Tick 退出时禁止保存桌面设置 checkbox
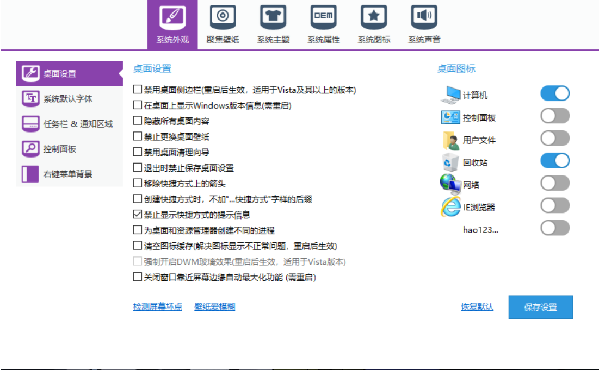This screenshot has height=370, width=599. coord(137,168)
